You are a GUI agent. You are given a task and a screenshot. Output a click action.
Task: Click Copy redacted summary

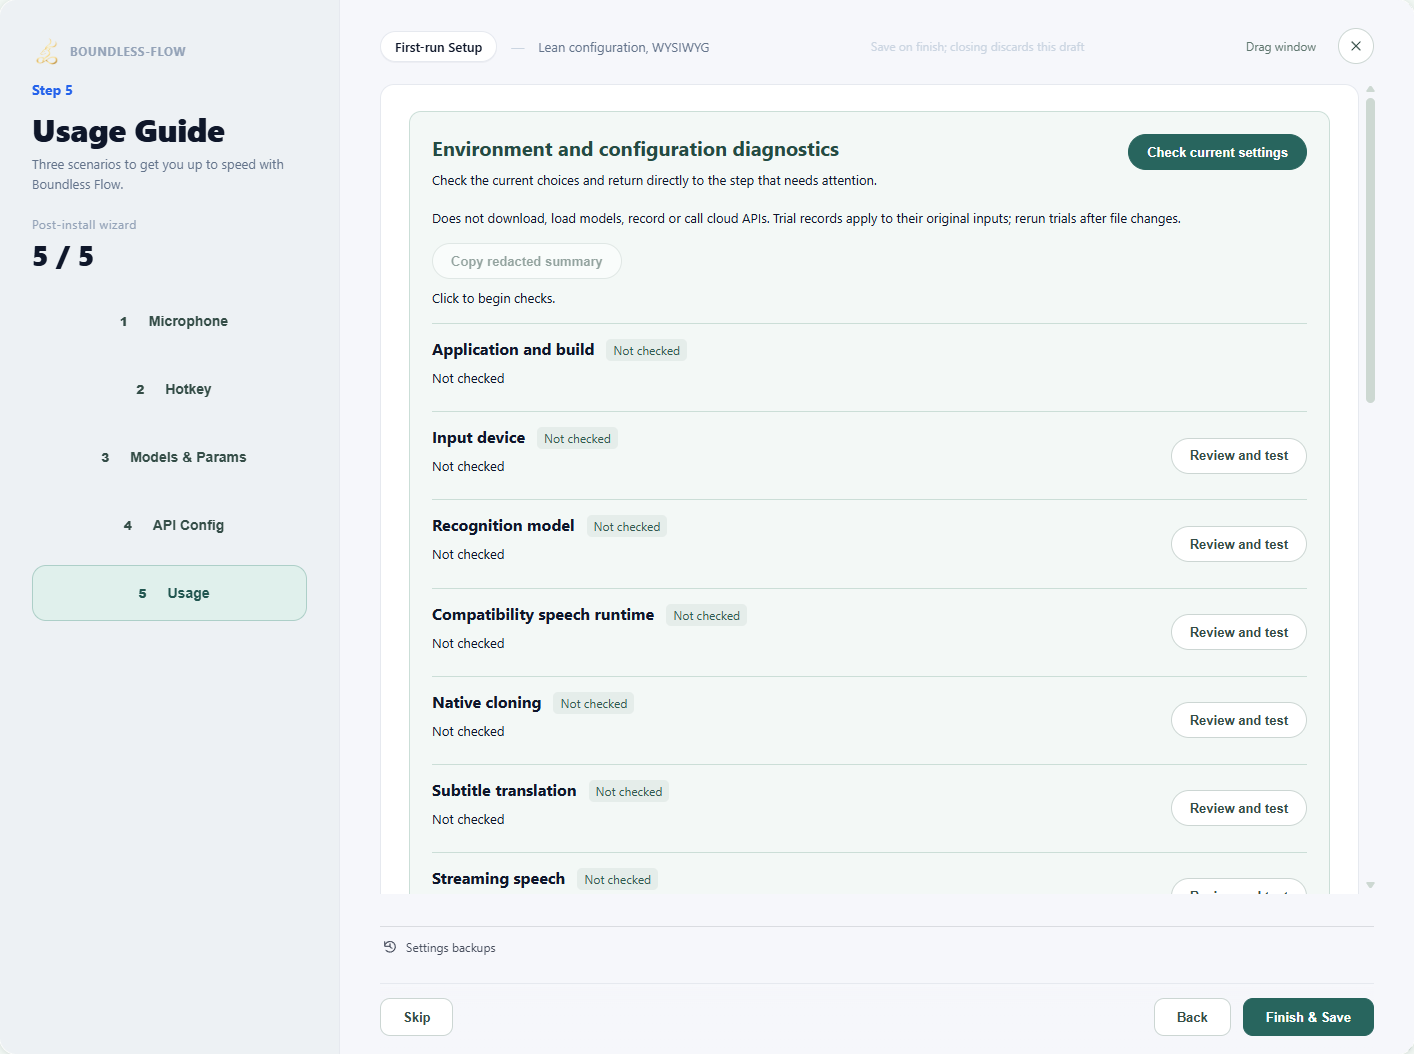526,261
